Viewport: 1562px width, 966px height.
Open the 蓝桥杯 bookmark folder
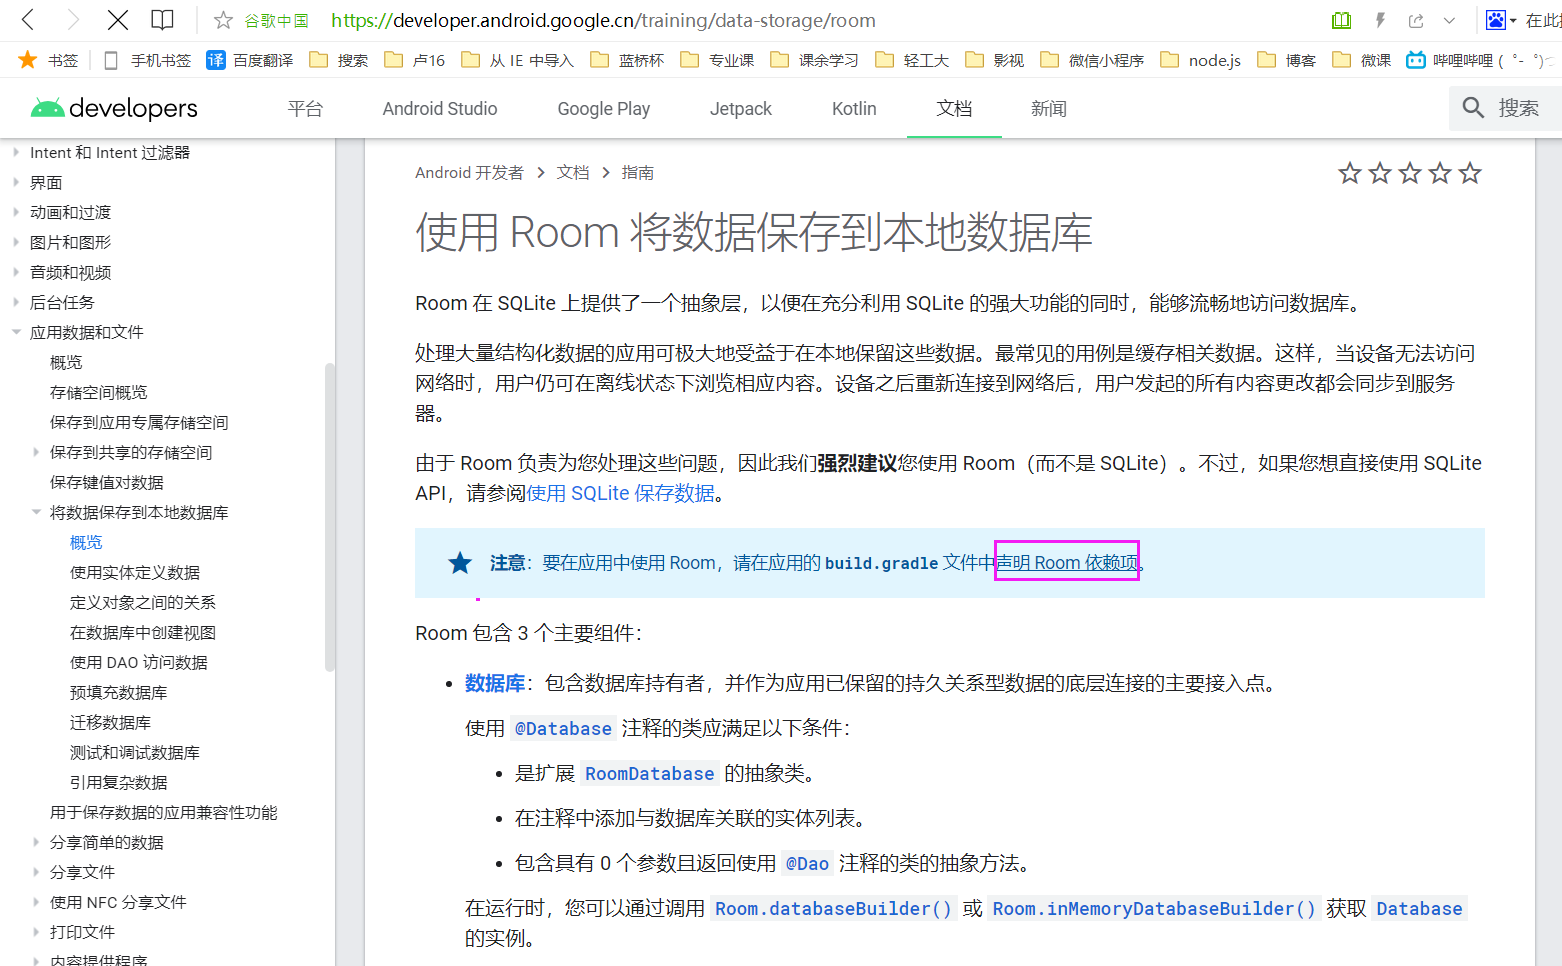tap(627, 60)
